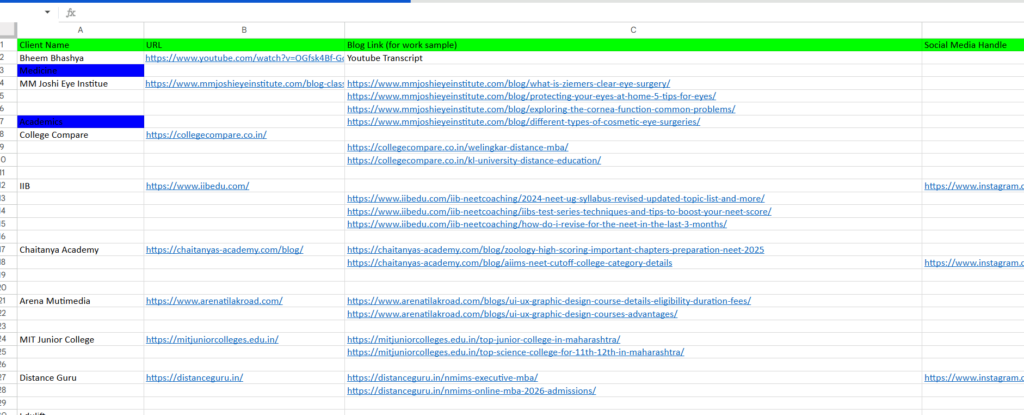The width and height of the screenshot is (1024, 415).
Task: Open the iibs-test-series-techniques link
Action: (x=559, y=211)
